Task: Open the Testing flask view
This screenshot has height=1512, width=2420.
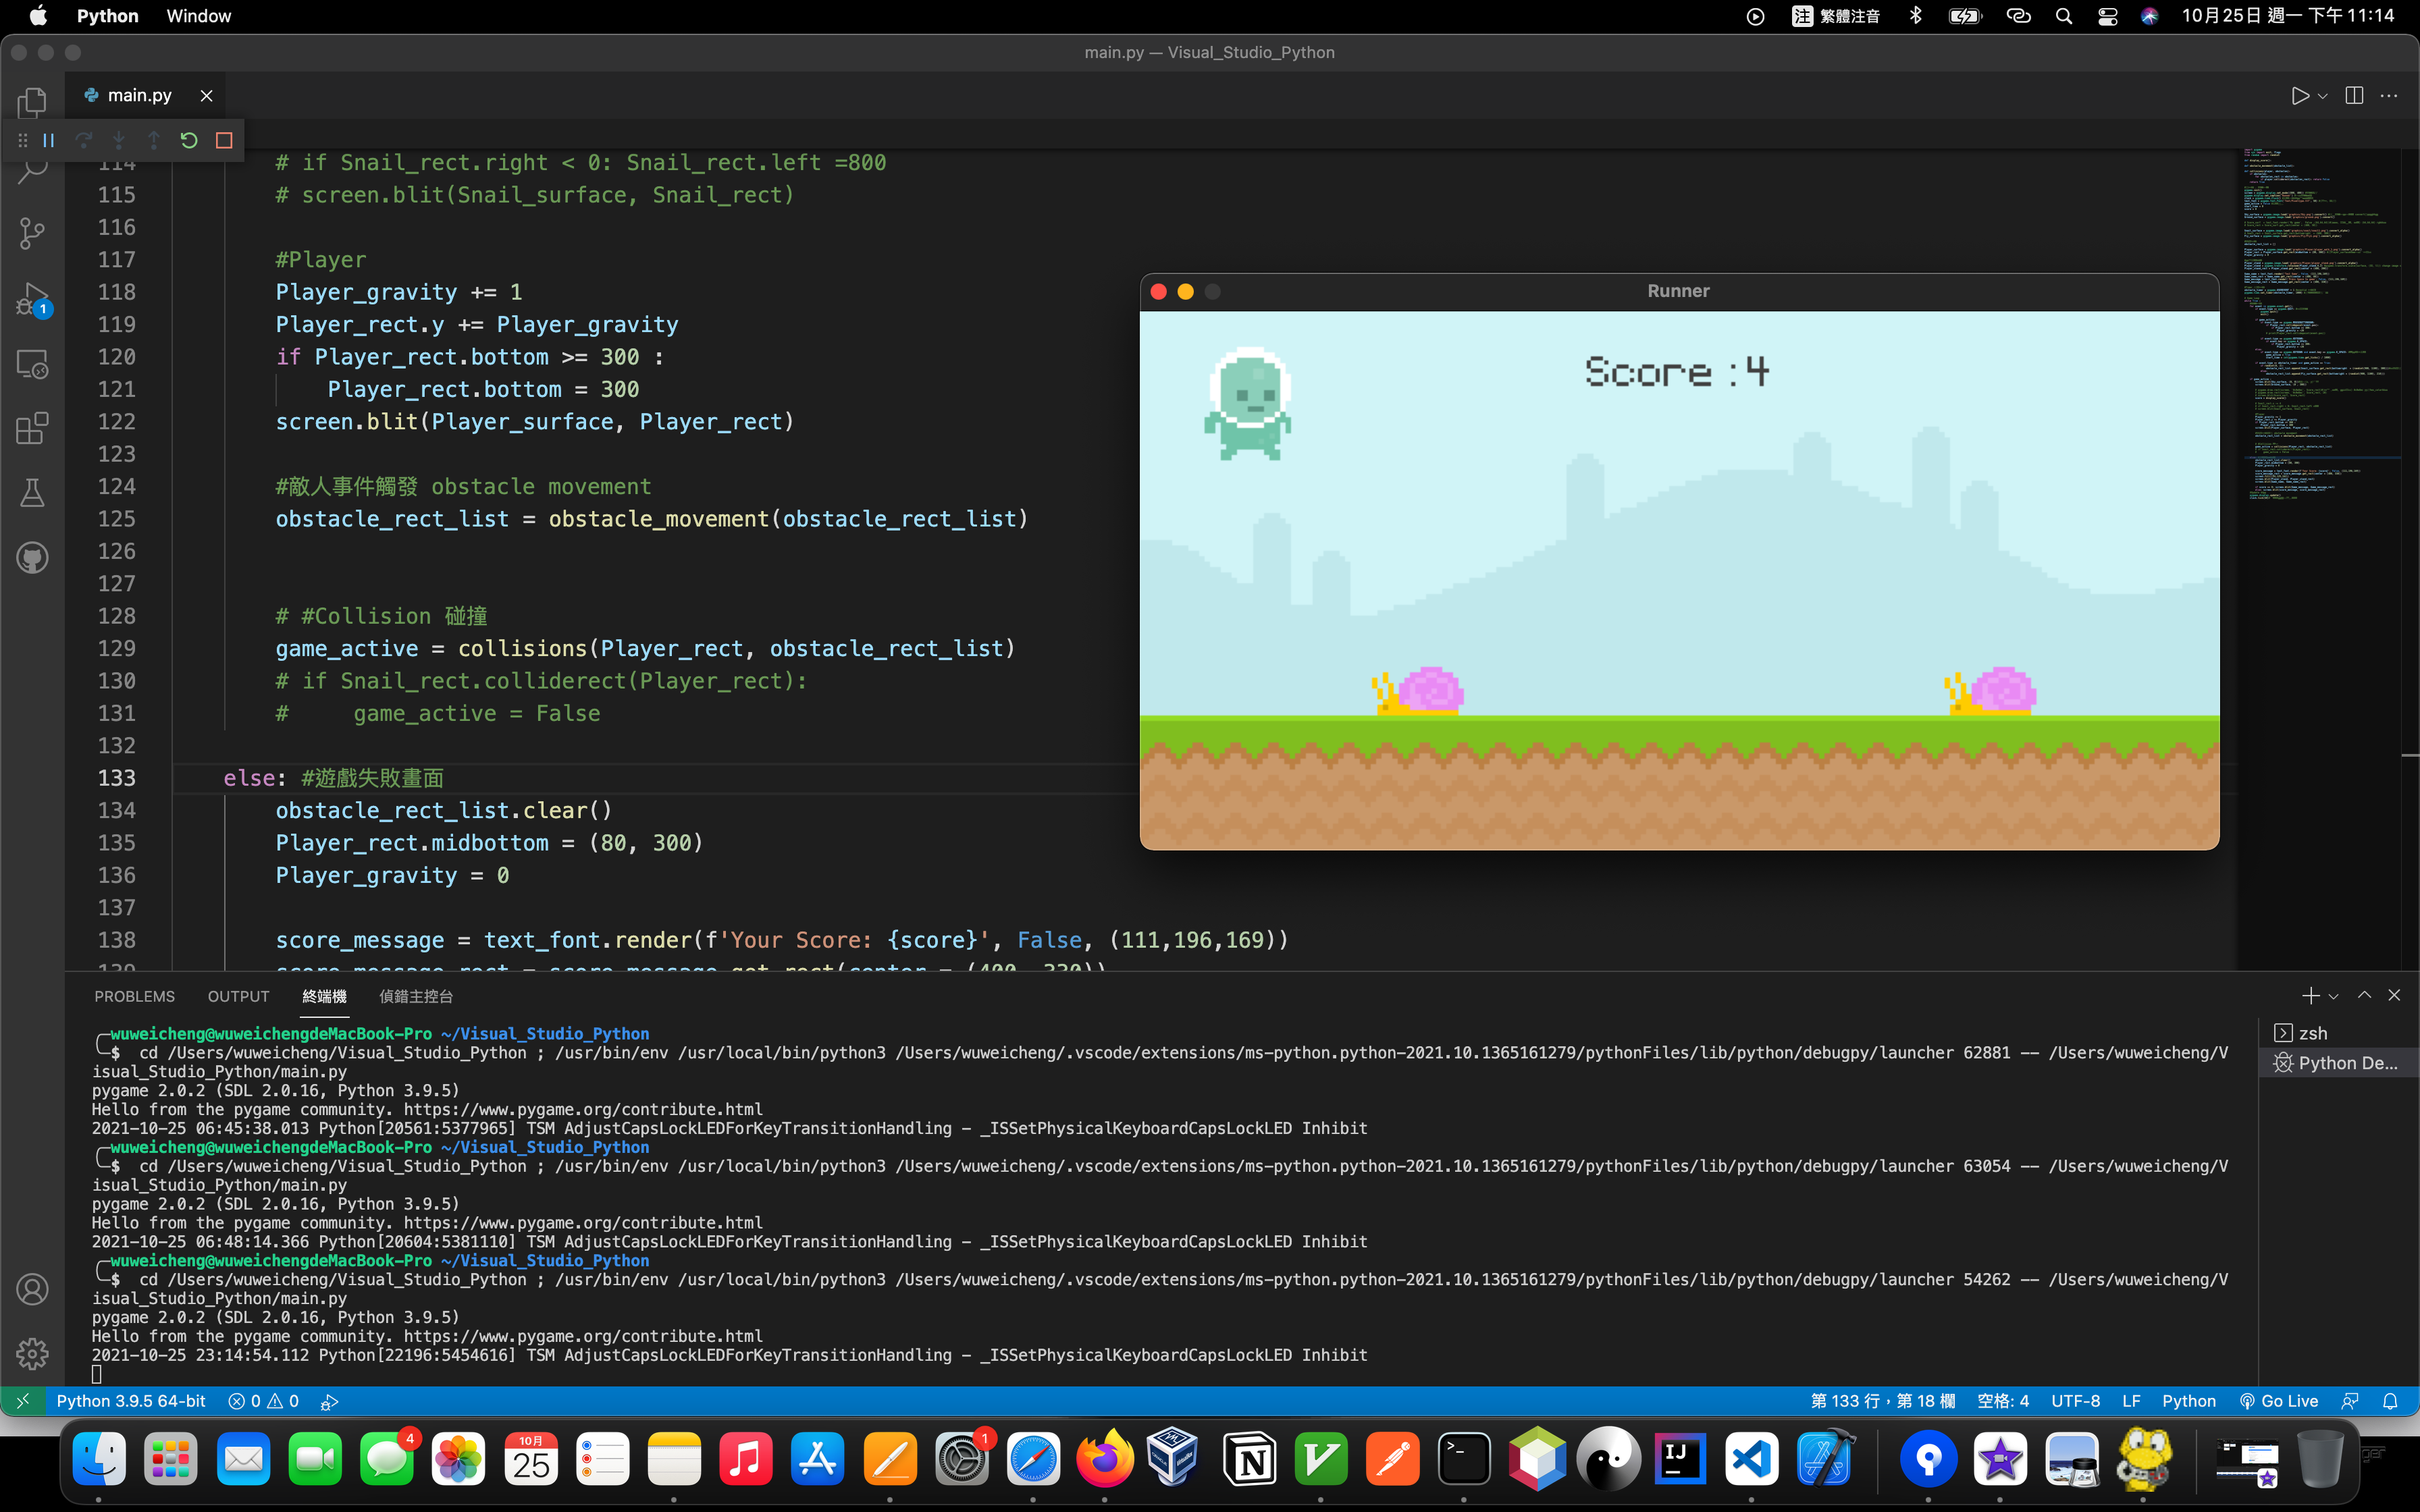Action: 32,492
